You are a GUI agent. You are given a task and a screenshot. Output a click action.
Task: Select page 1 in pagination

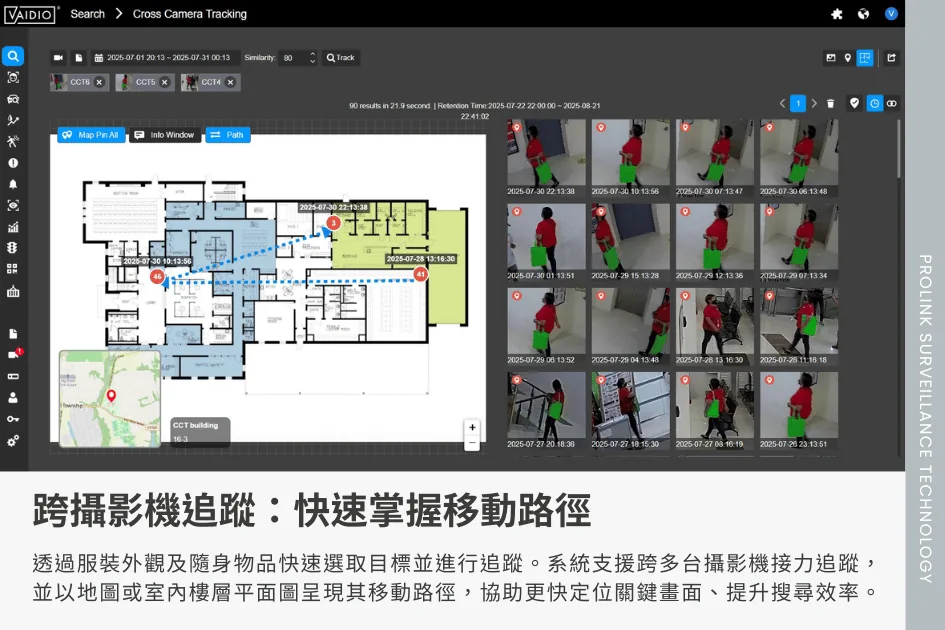(x=798, y=104)
